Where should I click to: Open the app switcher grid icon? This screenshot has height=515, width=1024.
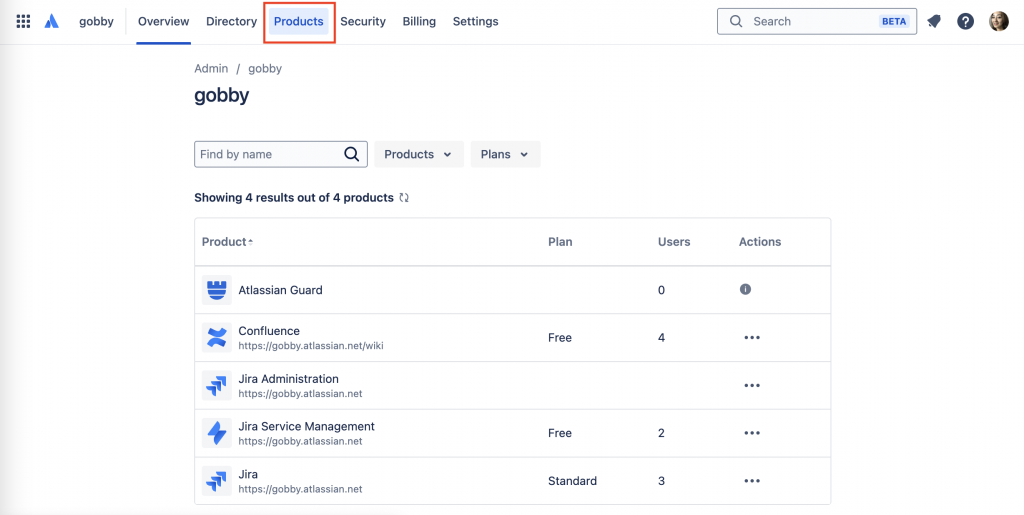pyautogui.click(x=23, y=21)
